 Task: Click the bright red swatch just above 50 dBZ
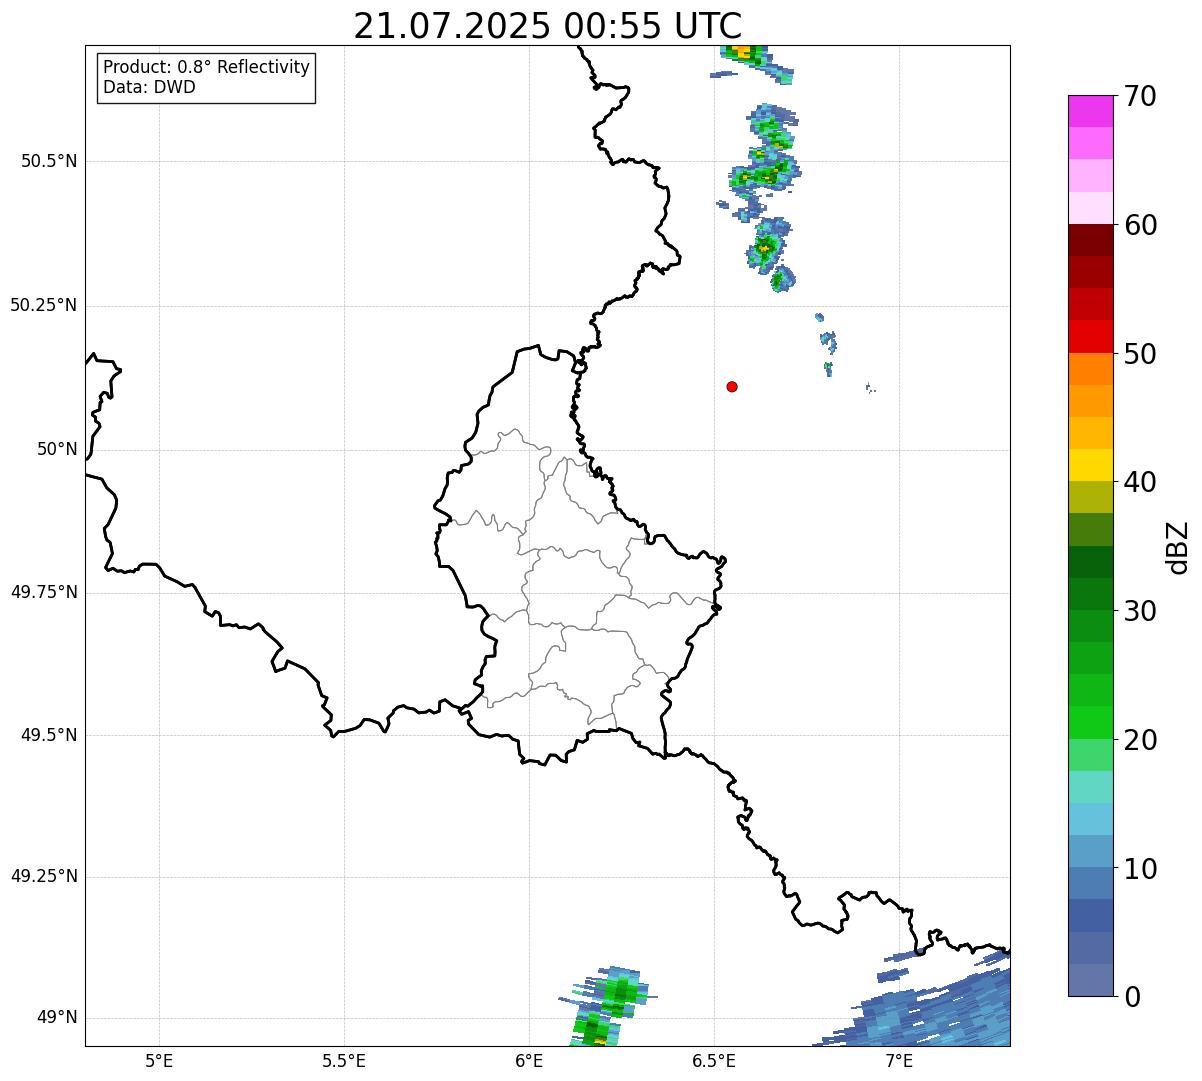pos(1090,337)
